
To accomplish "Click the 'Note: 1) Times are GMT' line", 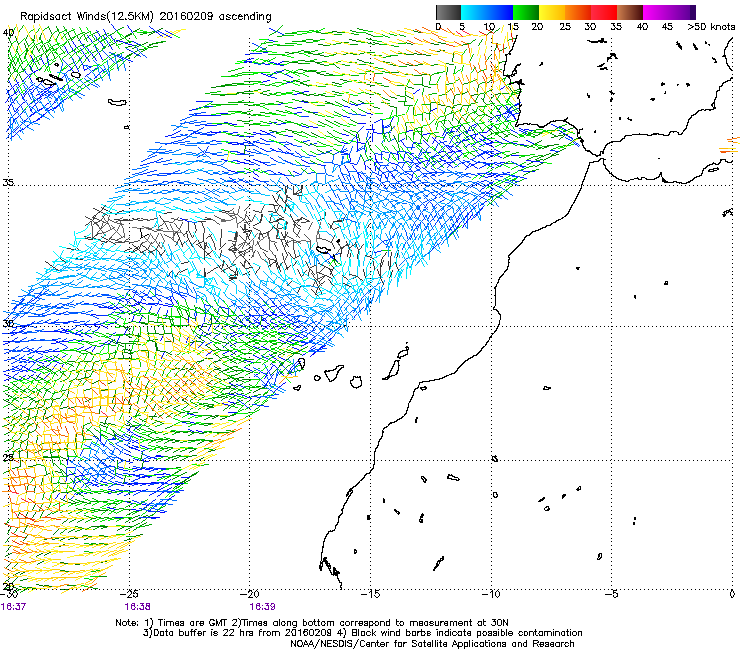I will [312, 623].
